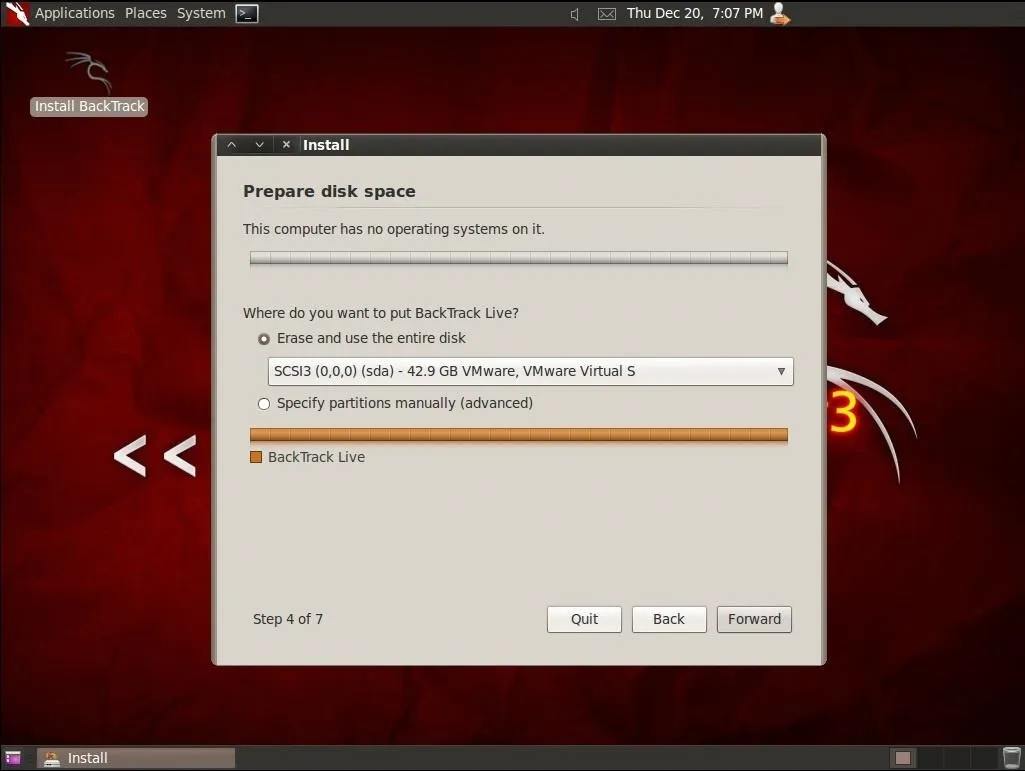Click the orange BackTrack Live legend swatch

(256, 457)
